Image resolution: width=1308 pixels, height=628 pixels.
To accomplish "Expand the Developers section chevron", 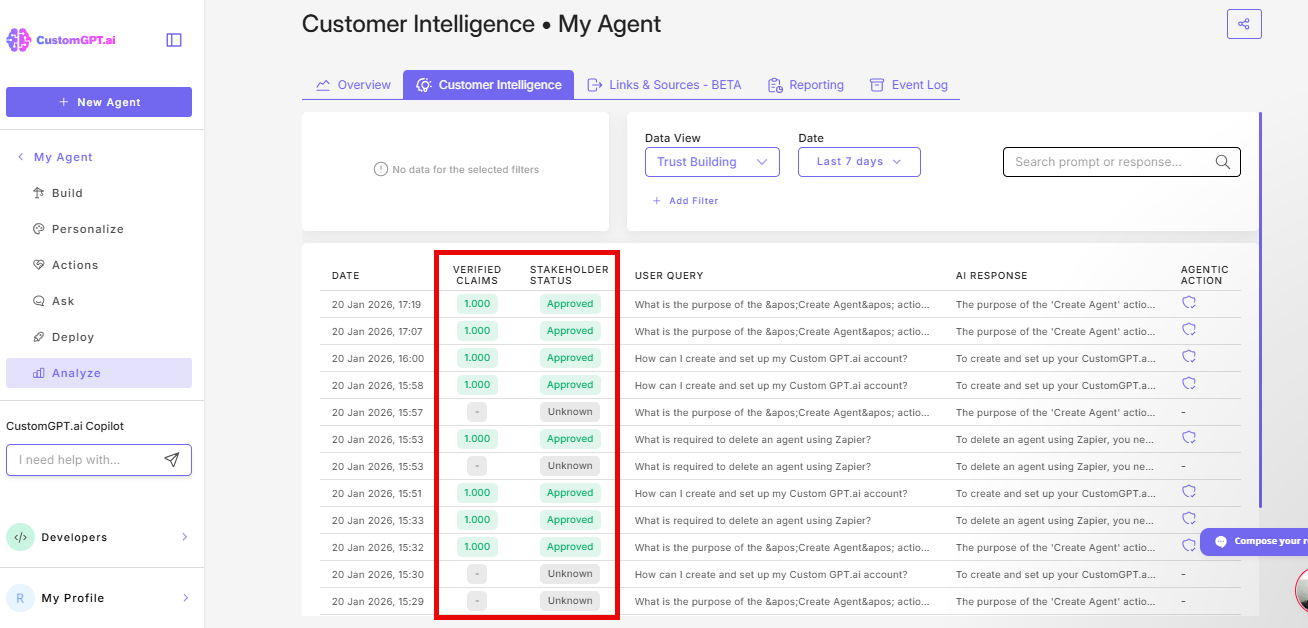I will pos(185,537).
